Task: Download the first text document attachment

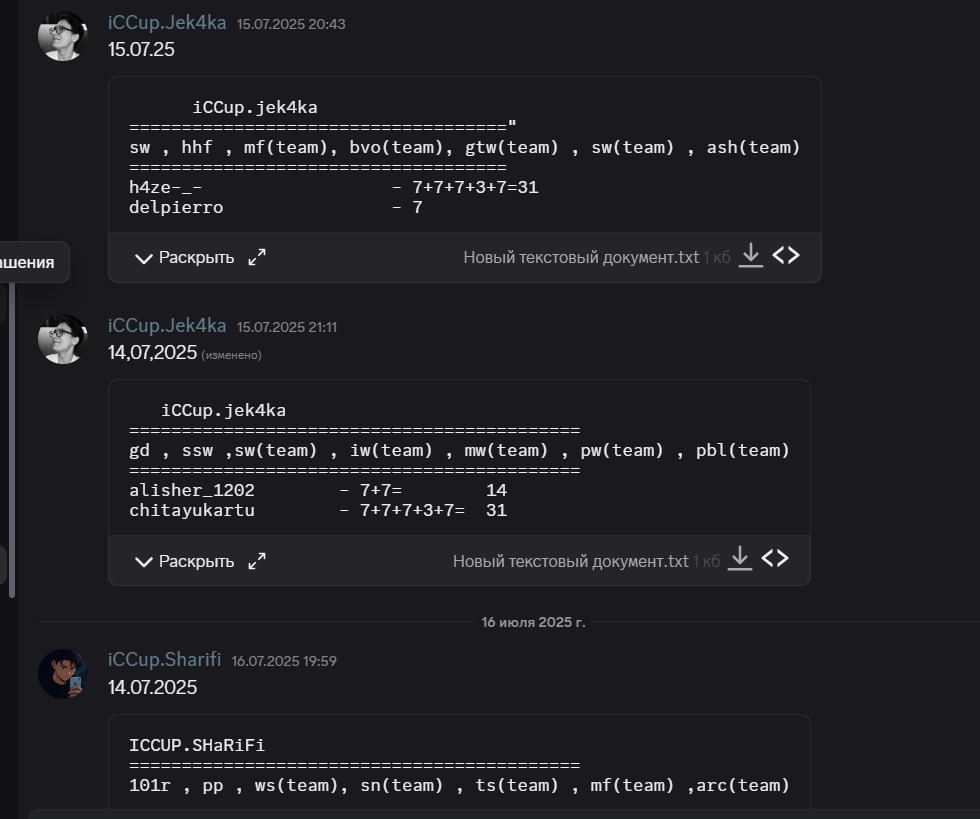Action: point(751,256)
